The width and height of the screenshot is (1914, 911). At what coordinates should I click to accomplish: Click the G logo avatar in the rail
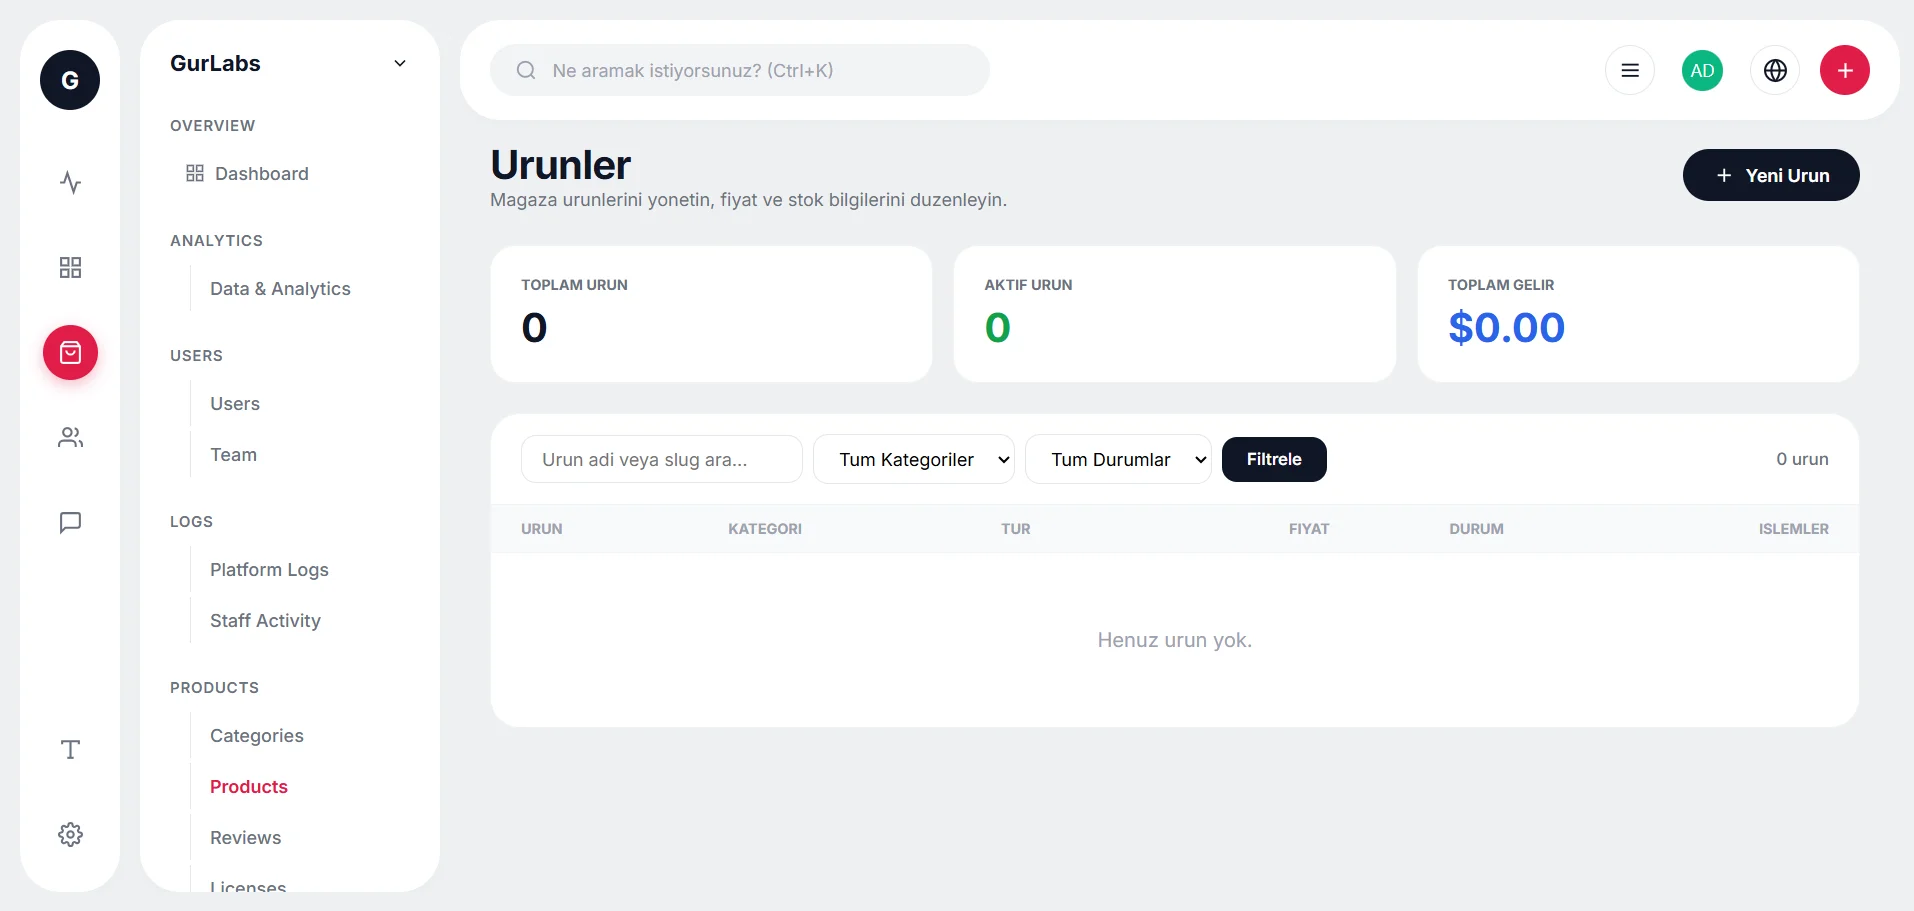tap(70, 80)
